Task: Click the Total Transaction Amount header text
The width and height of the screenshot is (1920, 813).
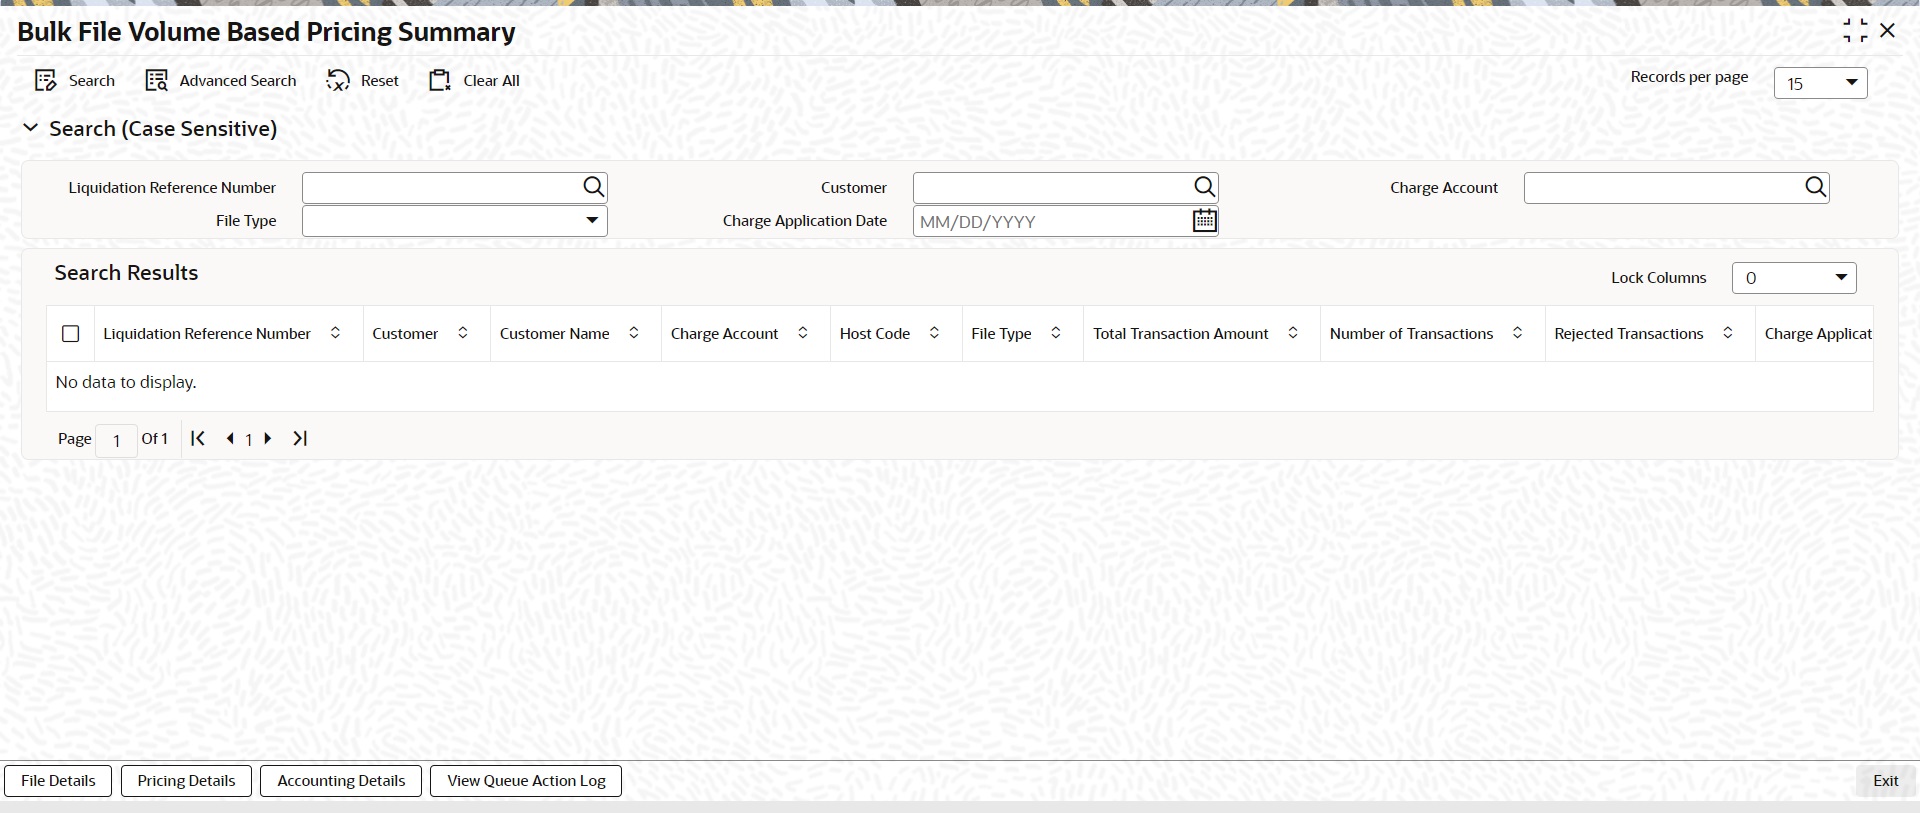Action: pos(1181,334)
